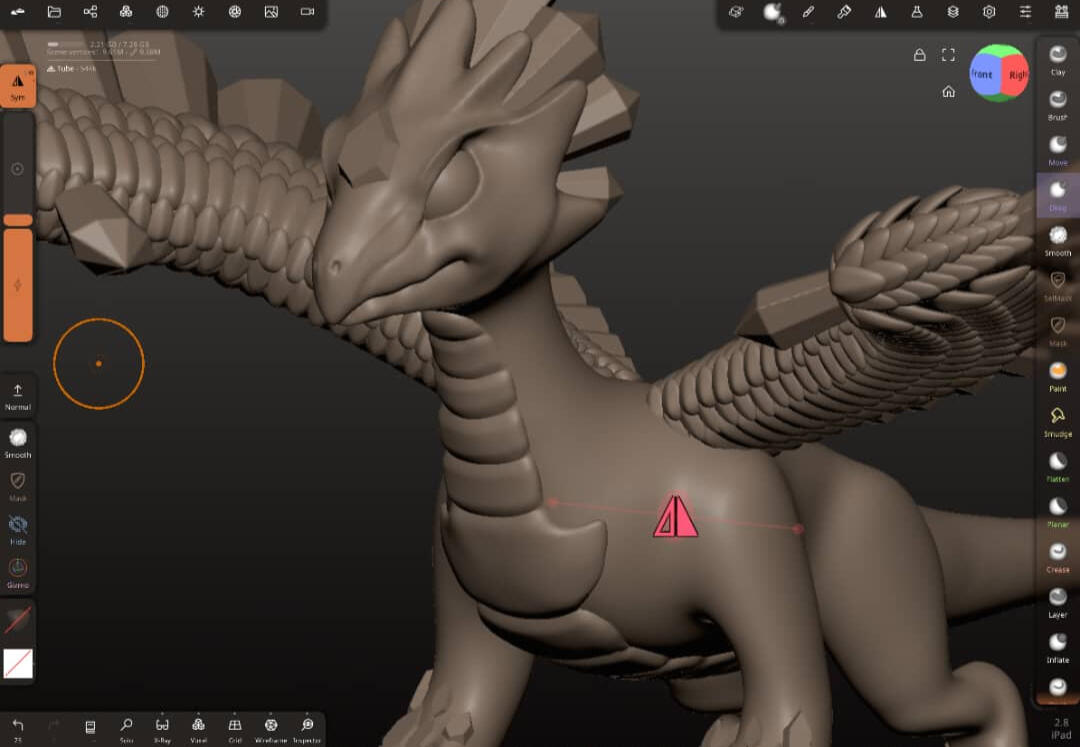
Task: Select the Clay brush tool
Action: (1057, 60)
